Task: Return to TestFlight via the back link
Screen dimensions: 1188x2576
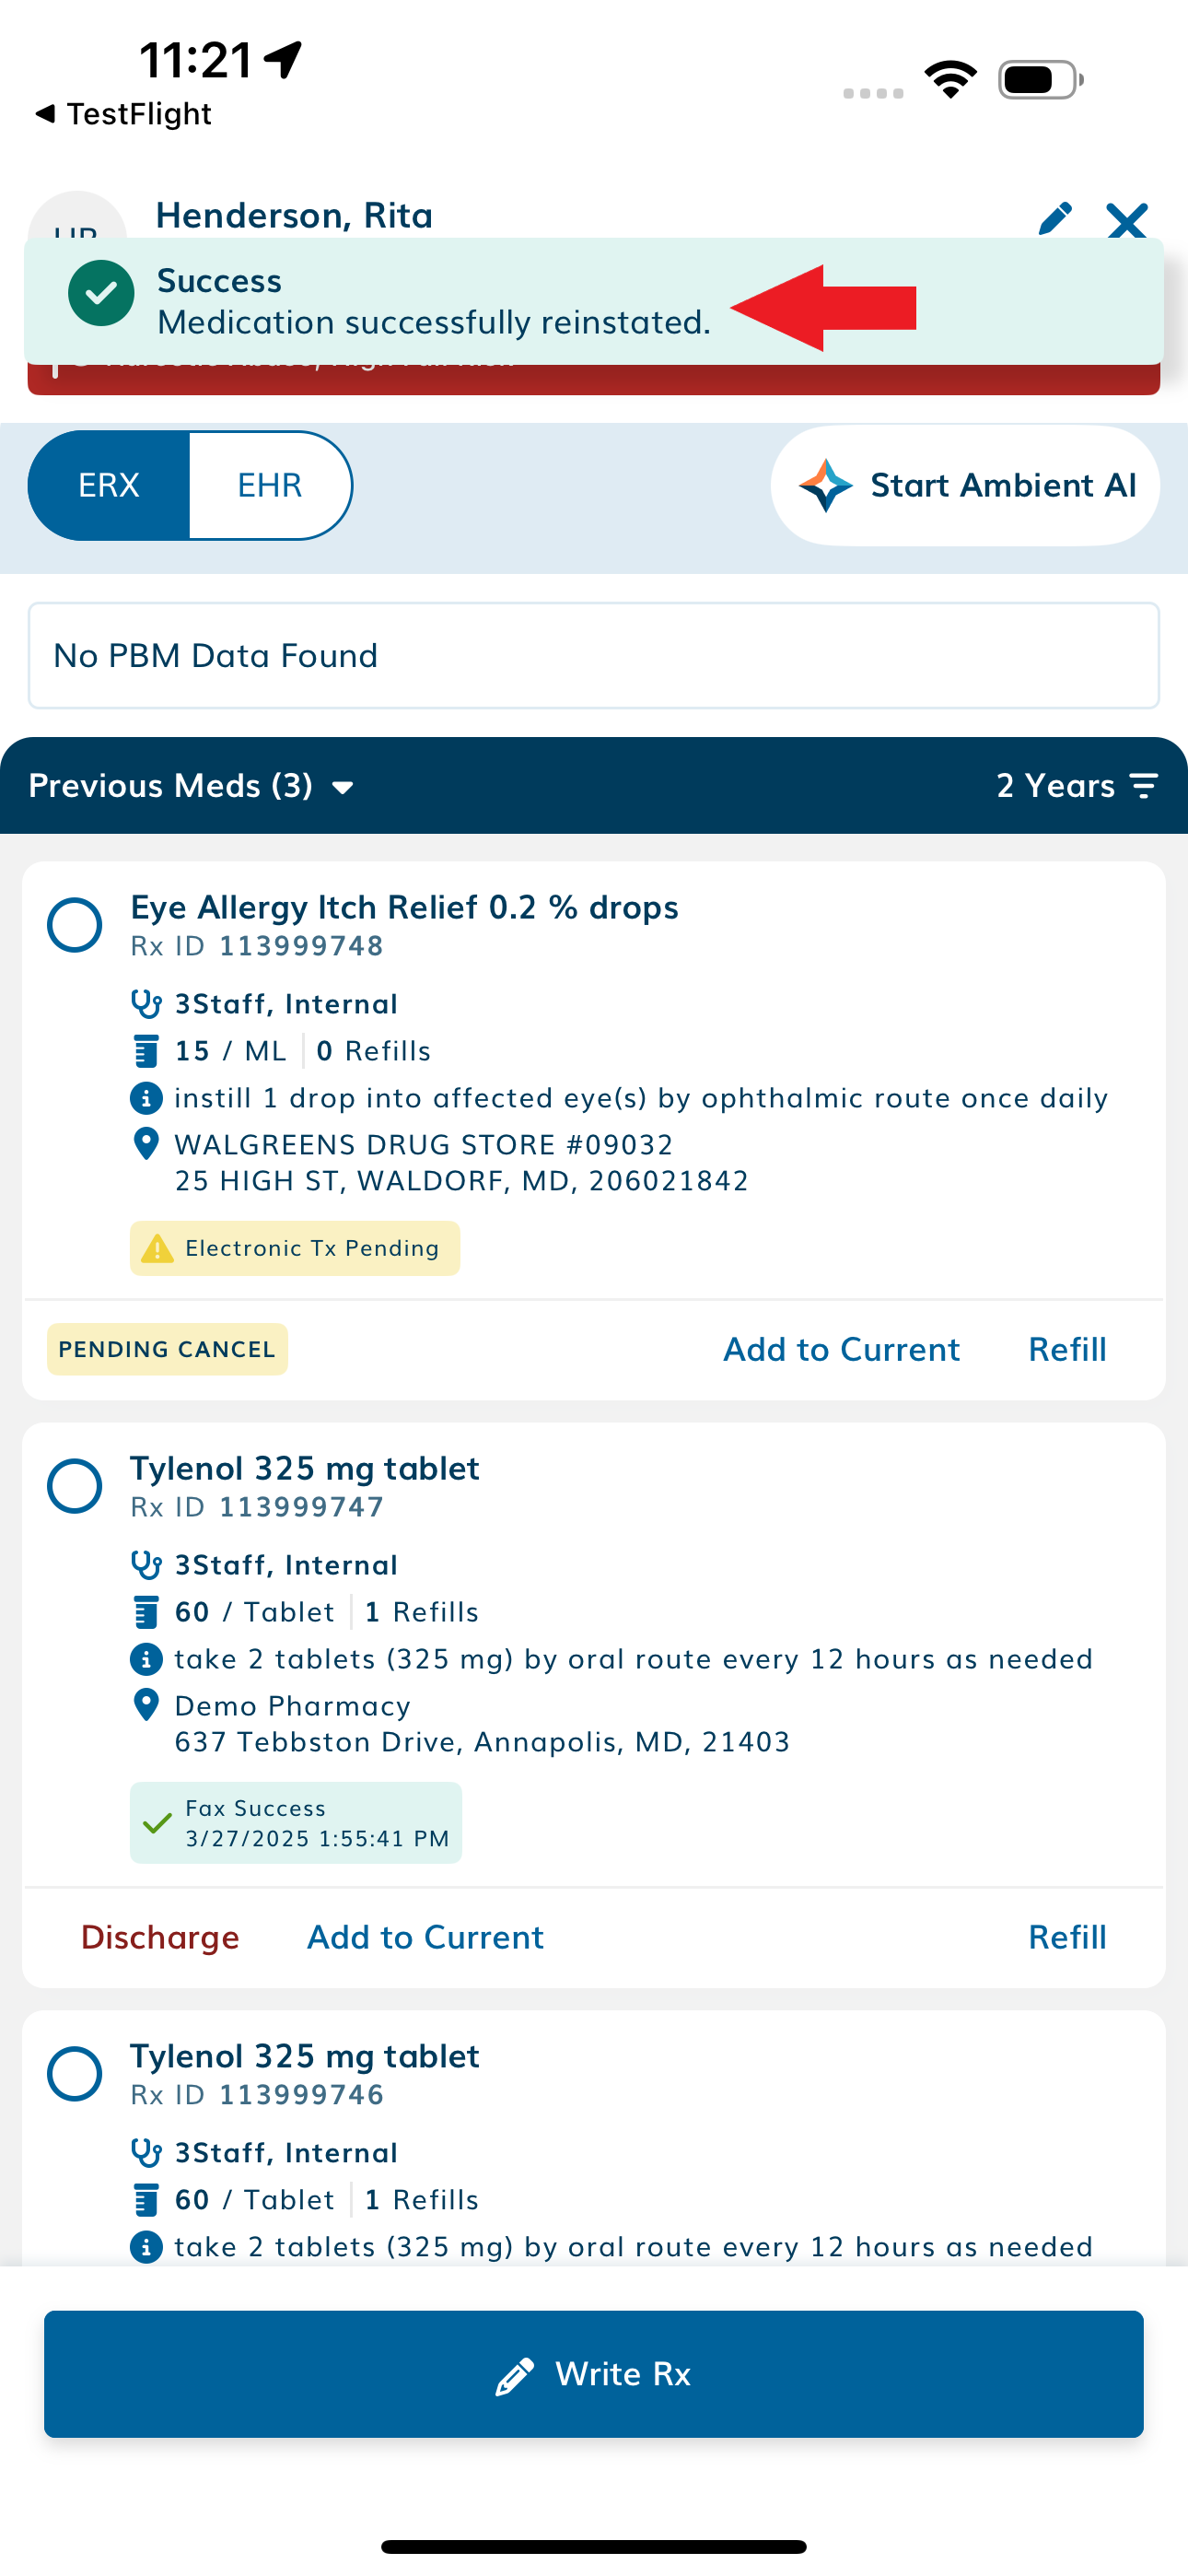Action: pyautogui.click(x=124, y=114)
